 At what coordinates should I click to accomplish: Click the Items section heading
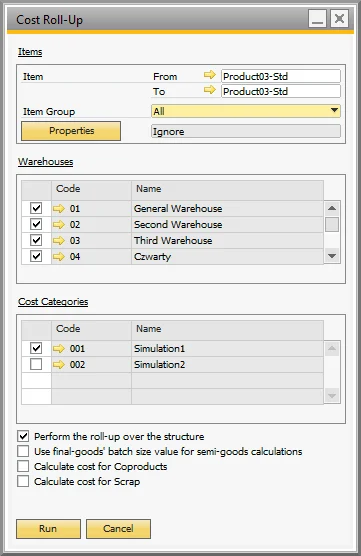click(30, 52)
